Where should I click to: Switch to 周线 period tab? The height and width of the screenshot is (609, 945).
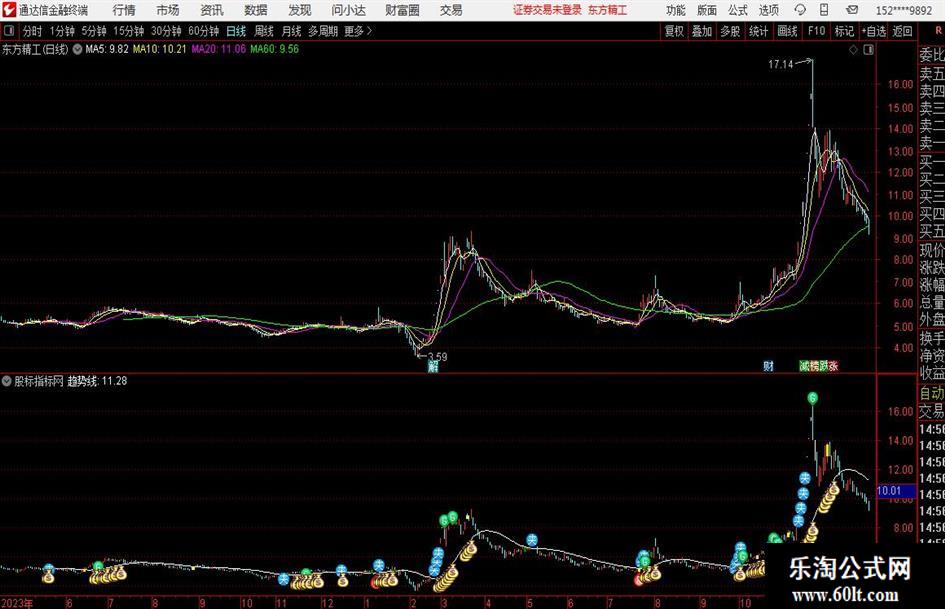pos(264,31)
